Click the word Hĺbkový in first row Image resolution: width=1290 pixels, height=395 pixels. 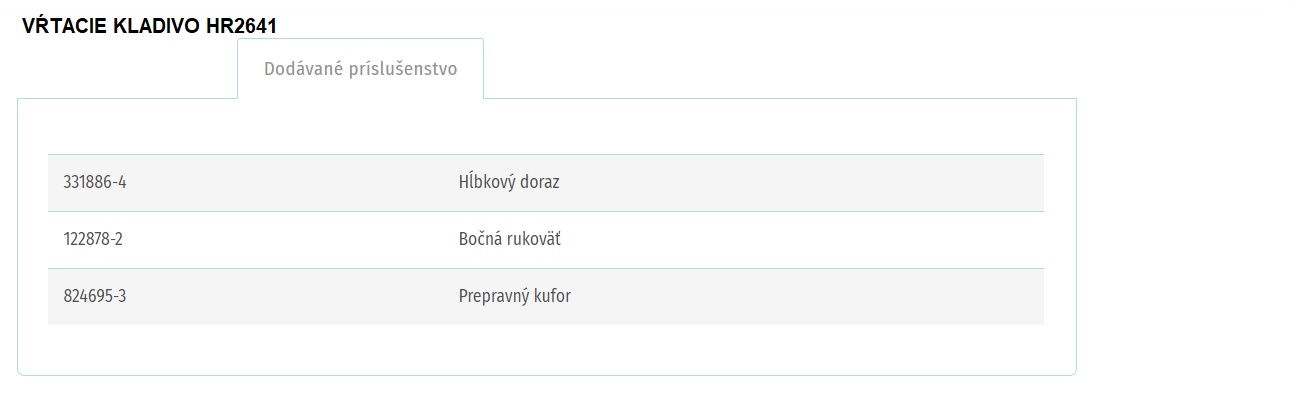tap(487, 183)
